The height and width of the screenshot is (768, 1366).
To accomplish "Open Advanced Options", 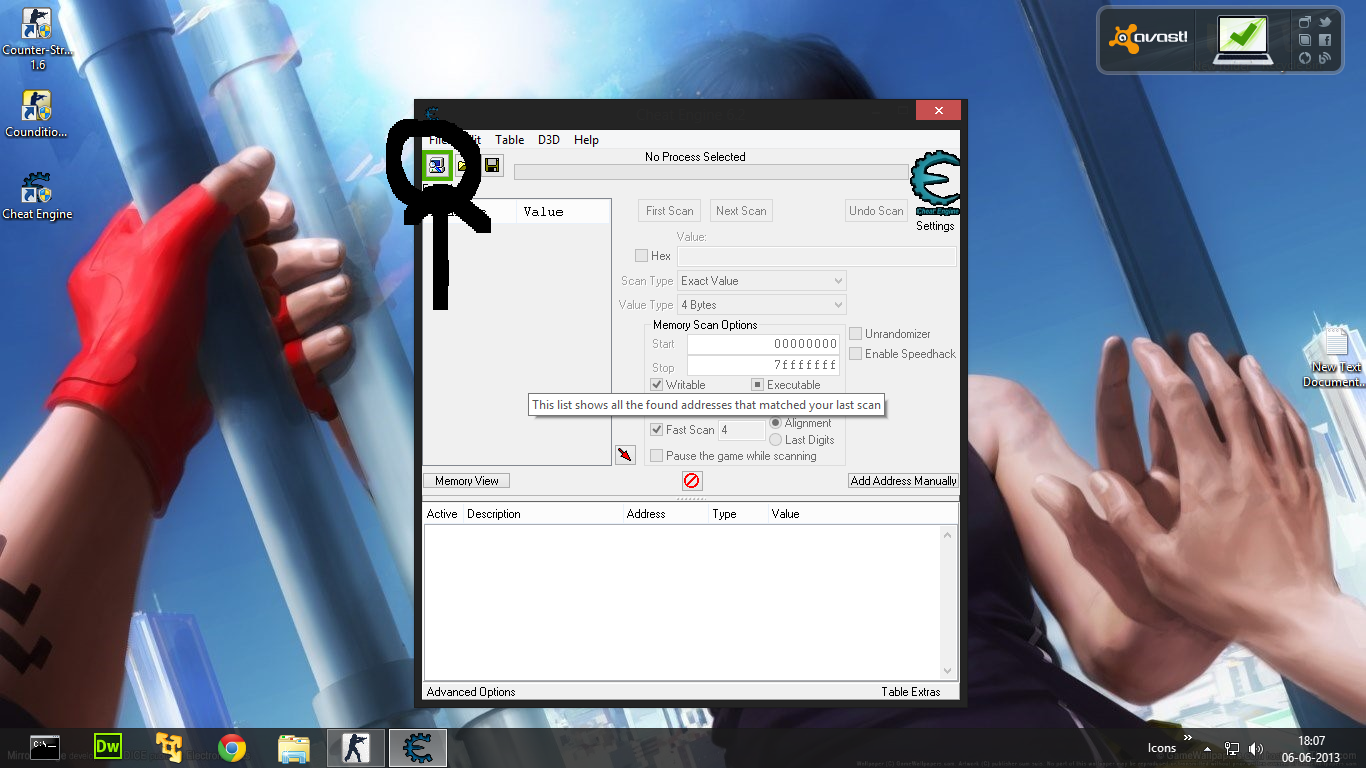I will point(471,692).
